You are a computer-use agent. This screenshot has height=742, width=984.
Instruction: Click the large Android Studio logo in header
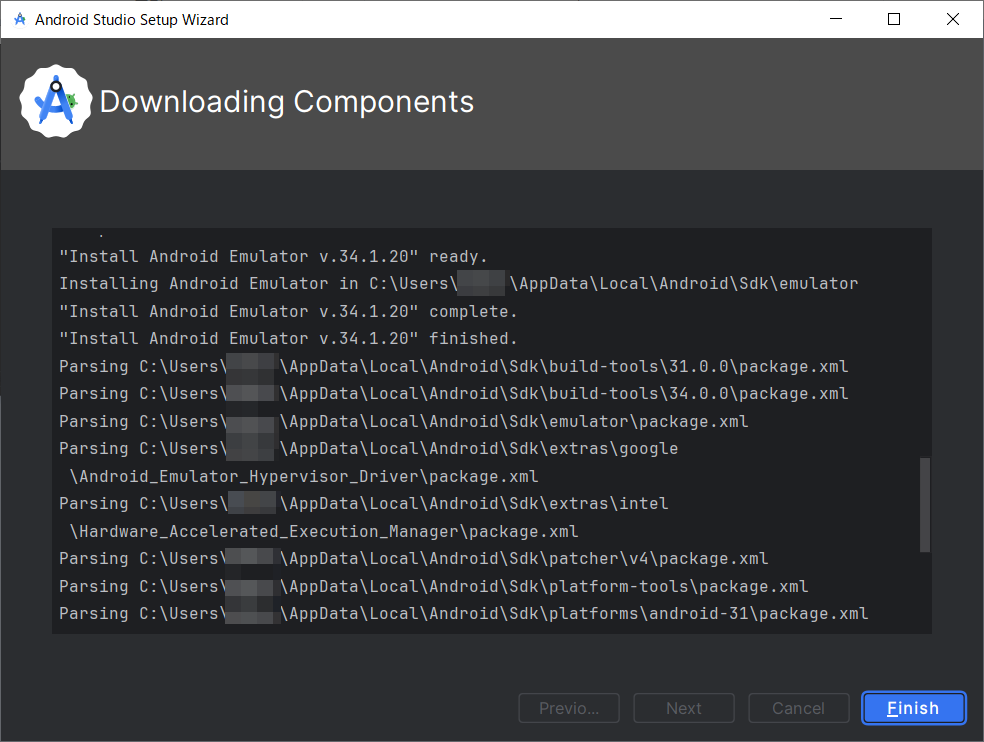point(56,101)
